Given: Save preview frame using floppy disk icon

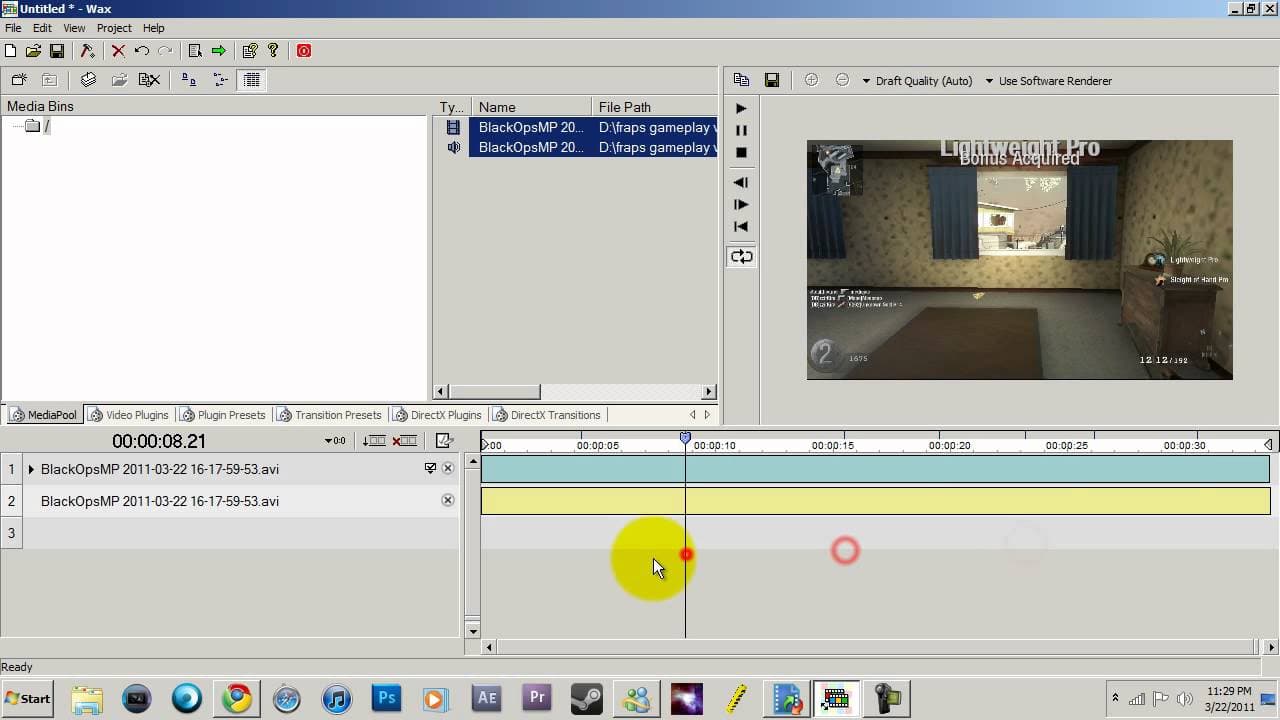Looking at the screenshot, I should pos(772,80).
